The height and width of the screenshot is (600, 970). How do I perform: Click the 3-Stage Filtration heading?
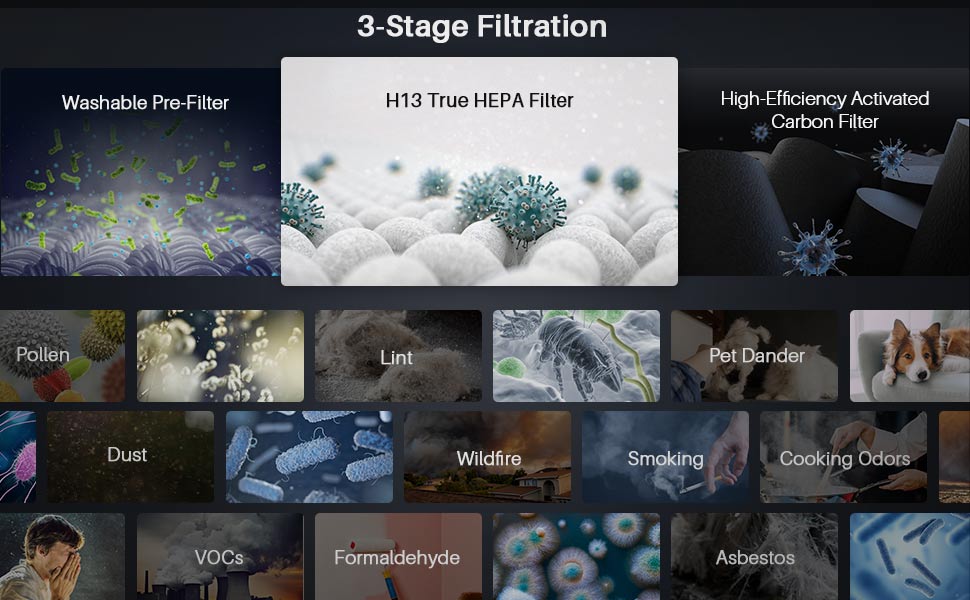click(x=482, y=27)
